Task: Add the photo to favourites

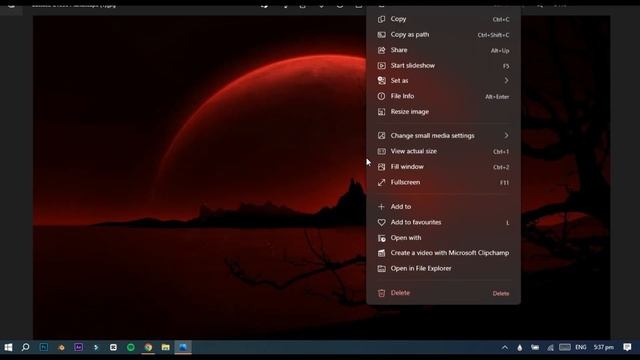Action: coord(443,222)
